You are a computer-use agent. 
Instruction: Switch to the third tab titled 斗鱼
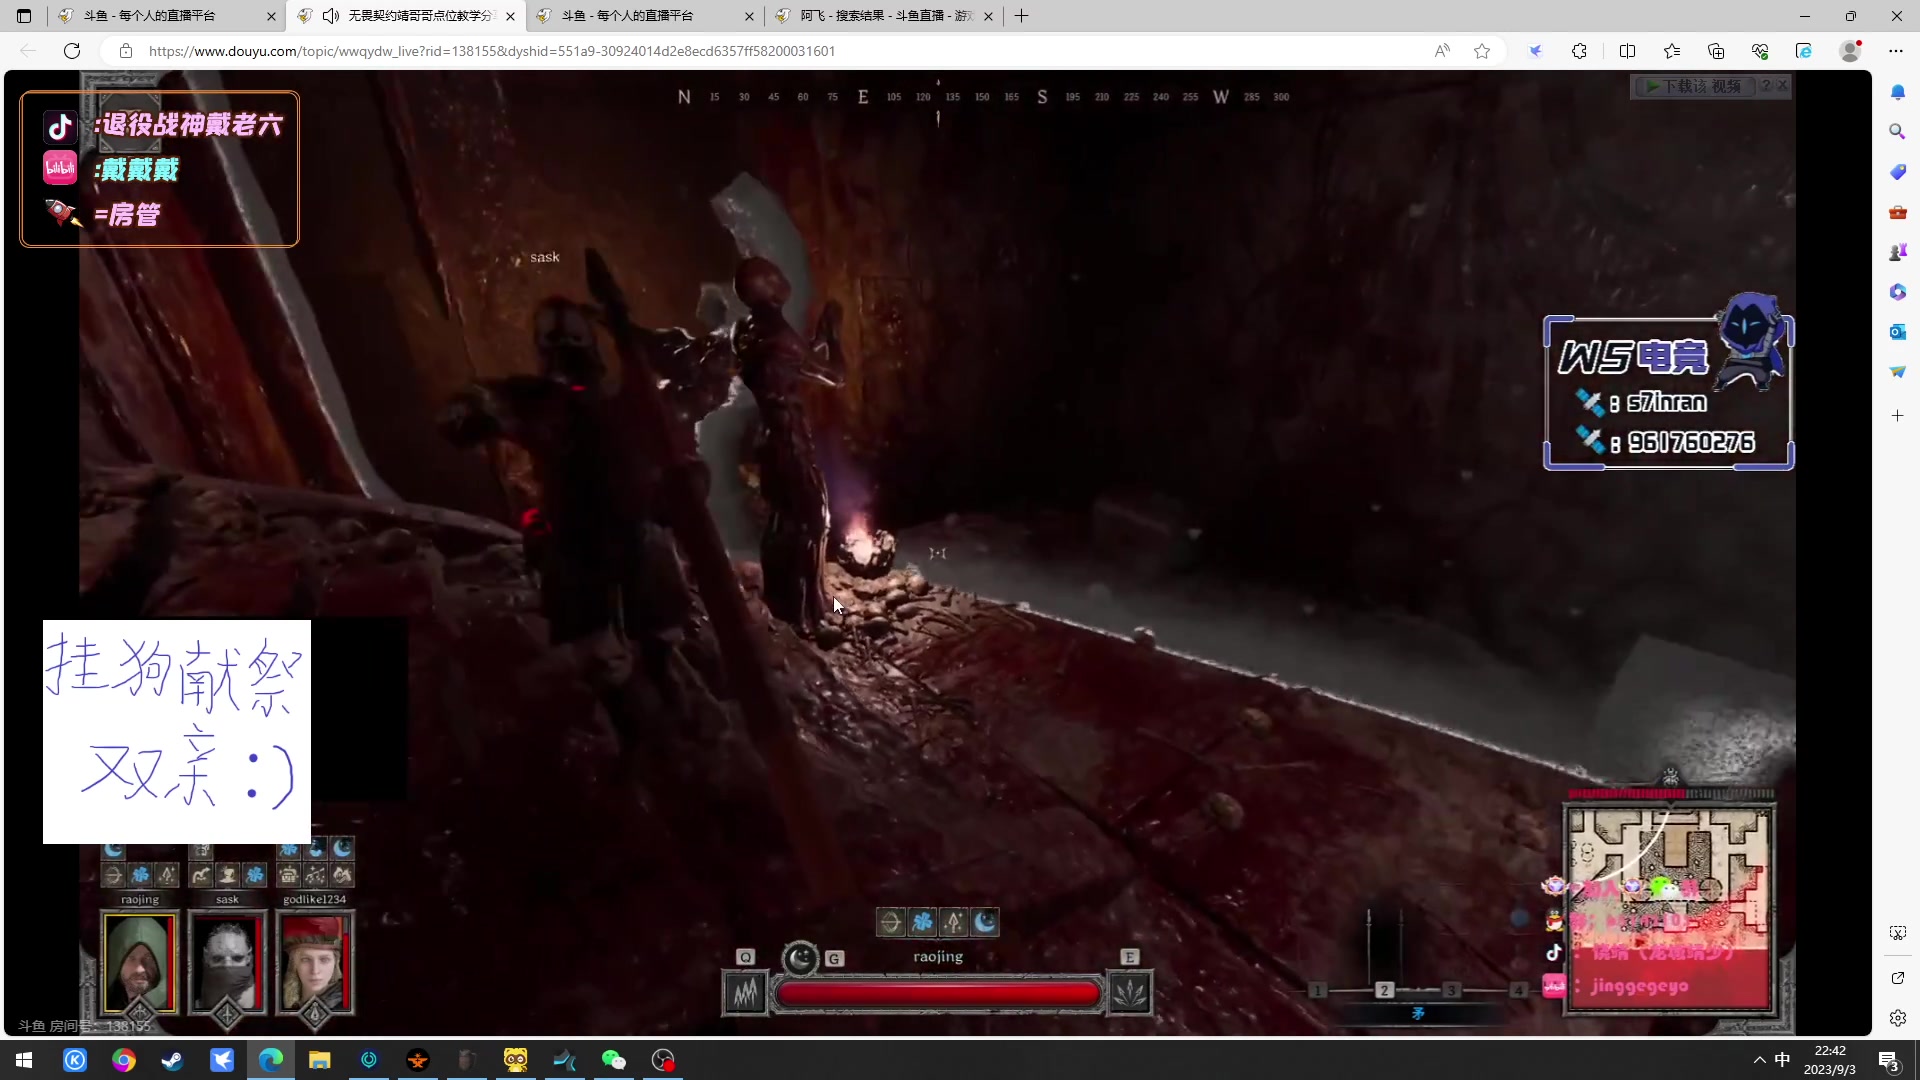pos(645,16)
